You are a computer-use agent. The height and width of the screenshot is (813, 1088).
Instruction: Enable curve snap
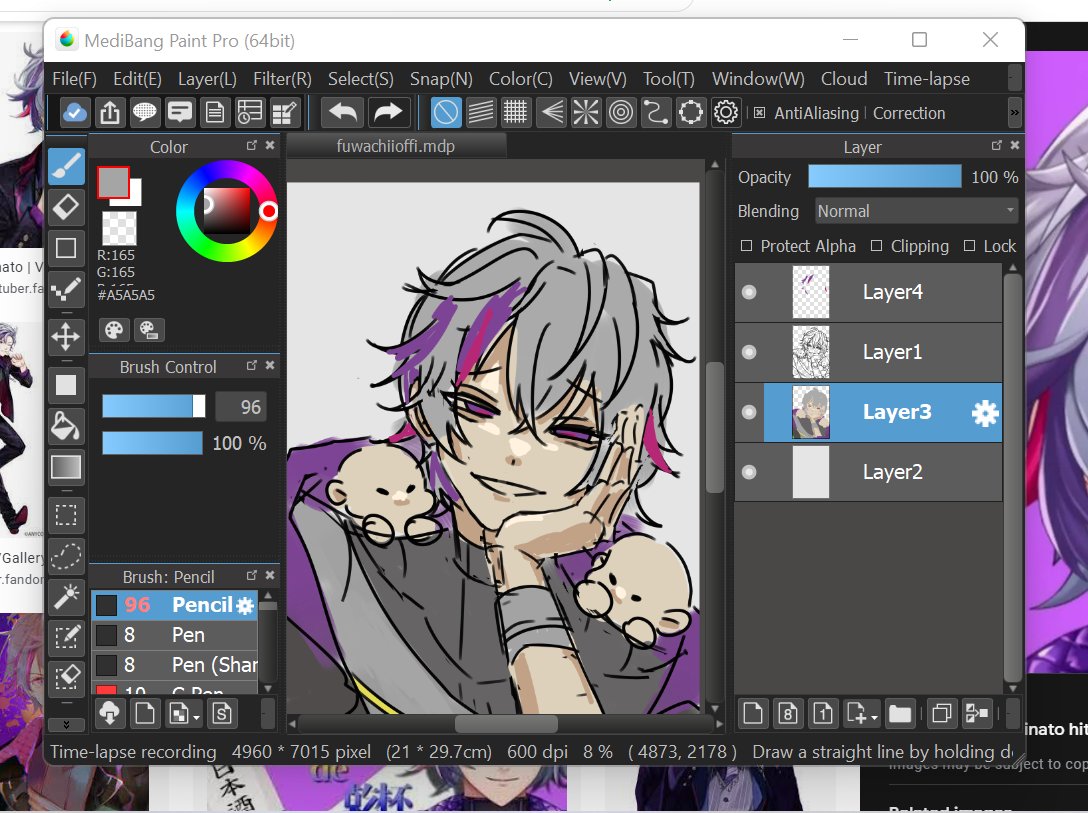coord(656,112)
